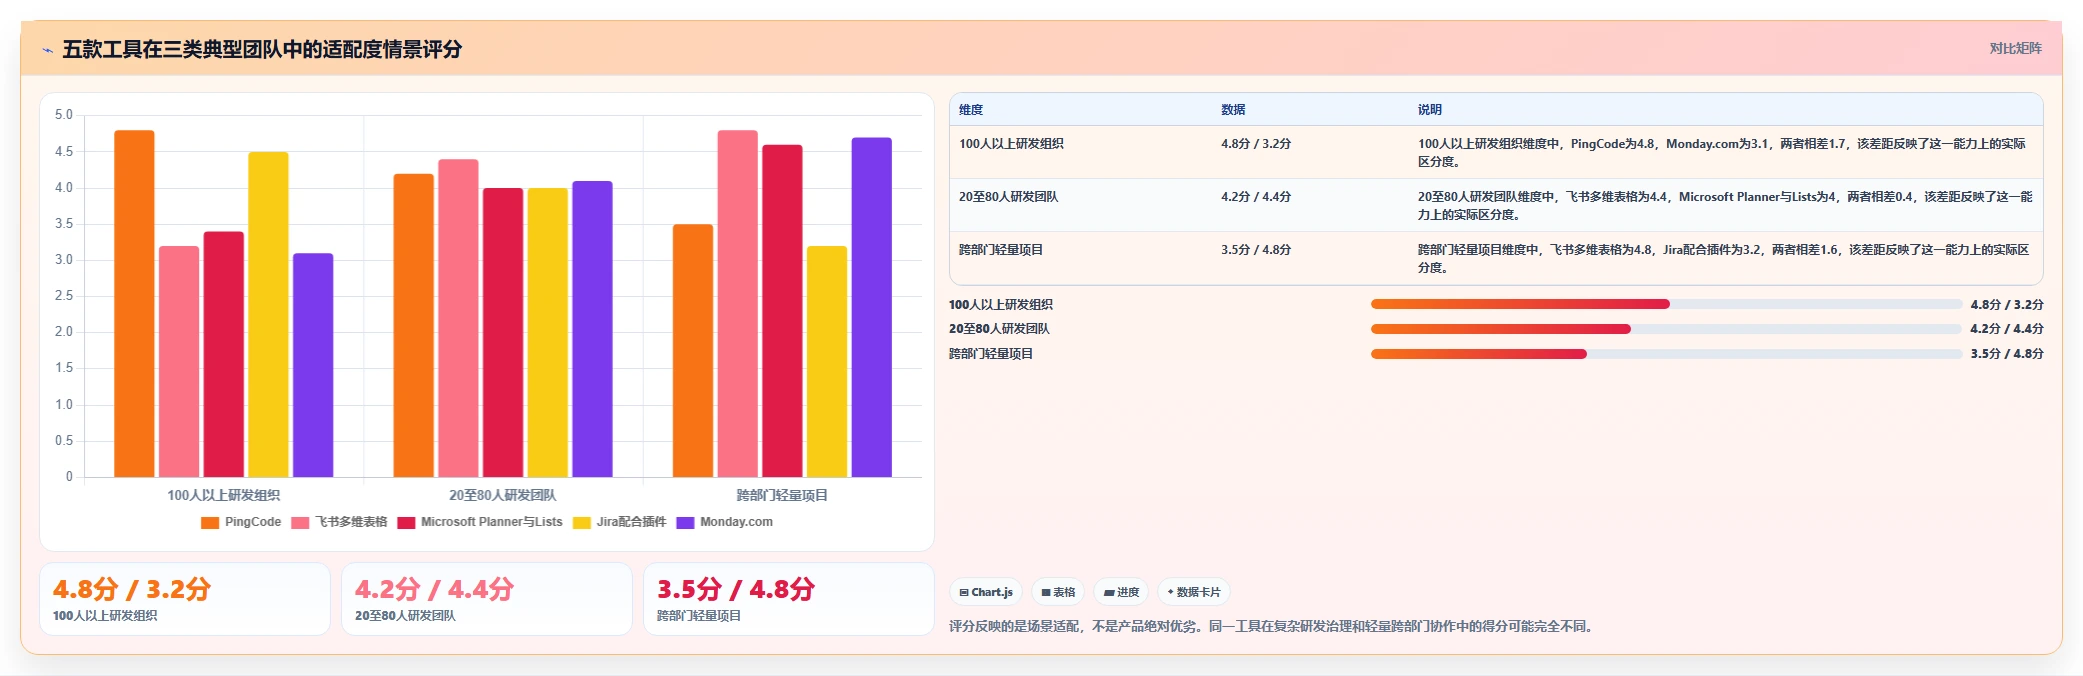The height and width of the screenshot is (676, 2083).
Task: Click the description mentioning Monday.com为3.1
Action: point(1723,153)
